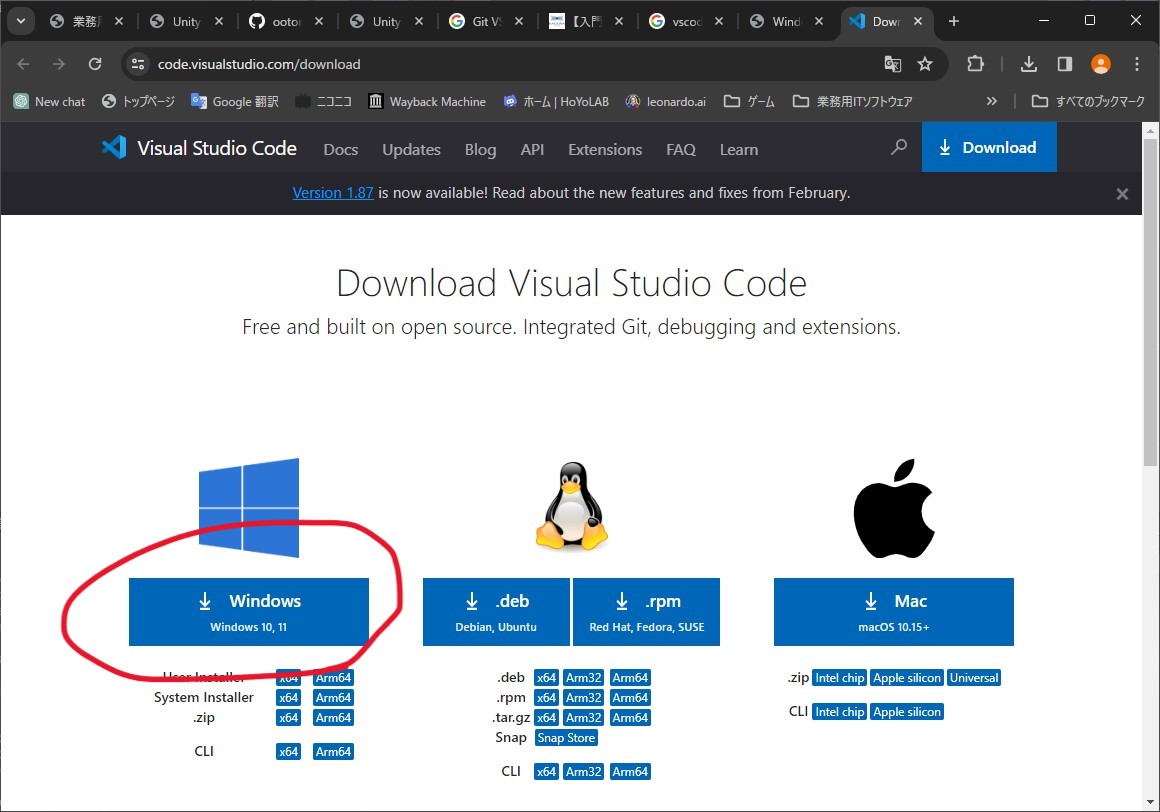Reload the page using the refresh icon
1160x812 pixels.
[95, 64]
